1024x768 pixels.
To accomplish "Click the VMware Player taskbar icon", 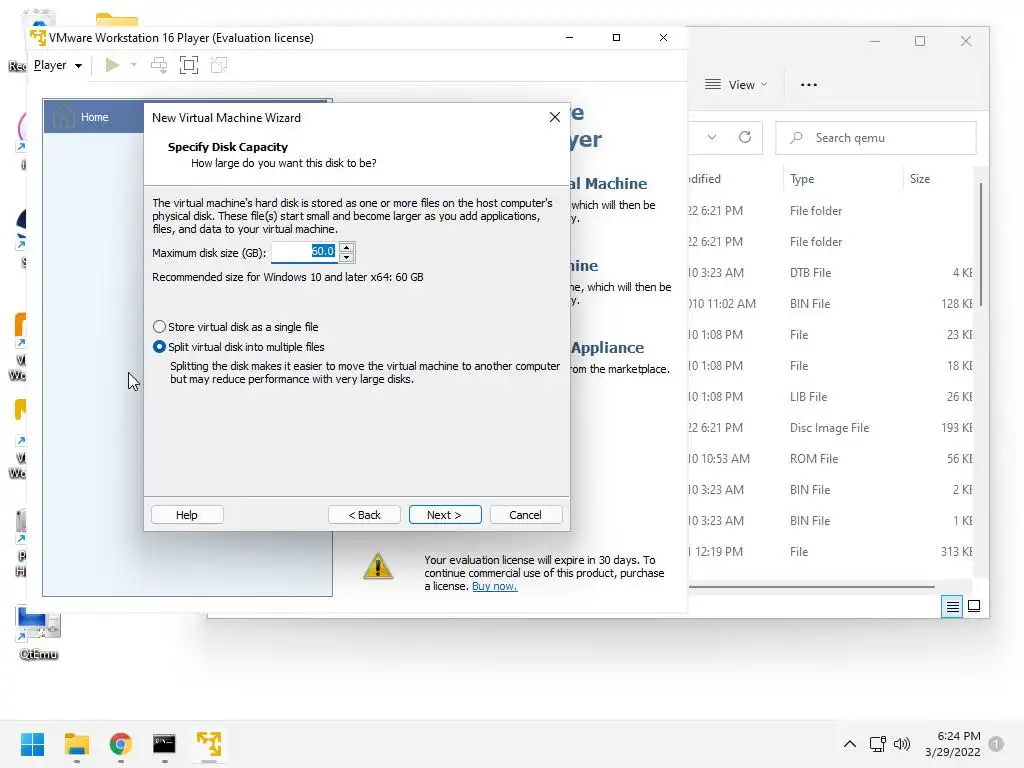I will (x=209, y=744).
